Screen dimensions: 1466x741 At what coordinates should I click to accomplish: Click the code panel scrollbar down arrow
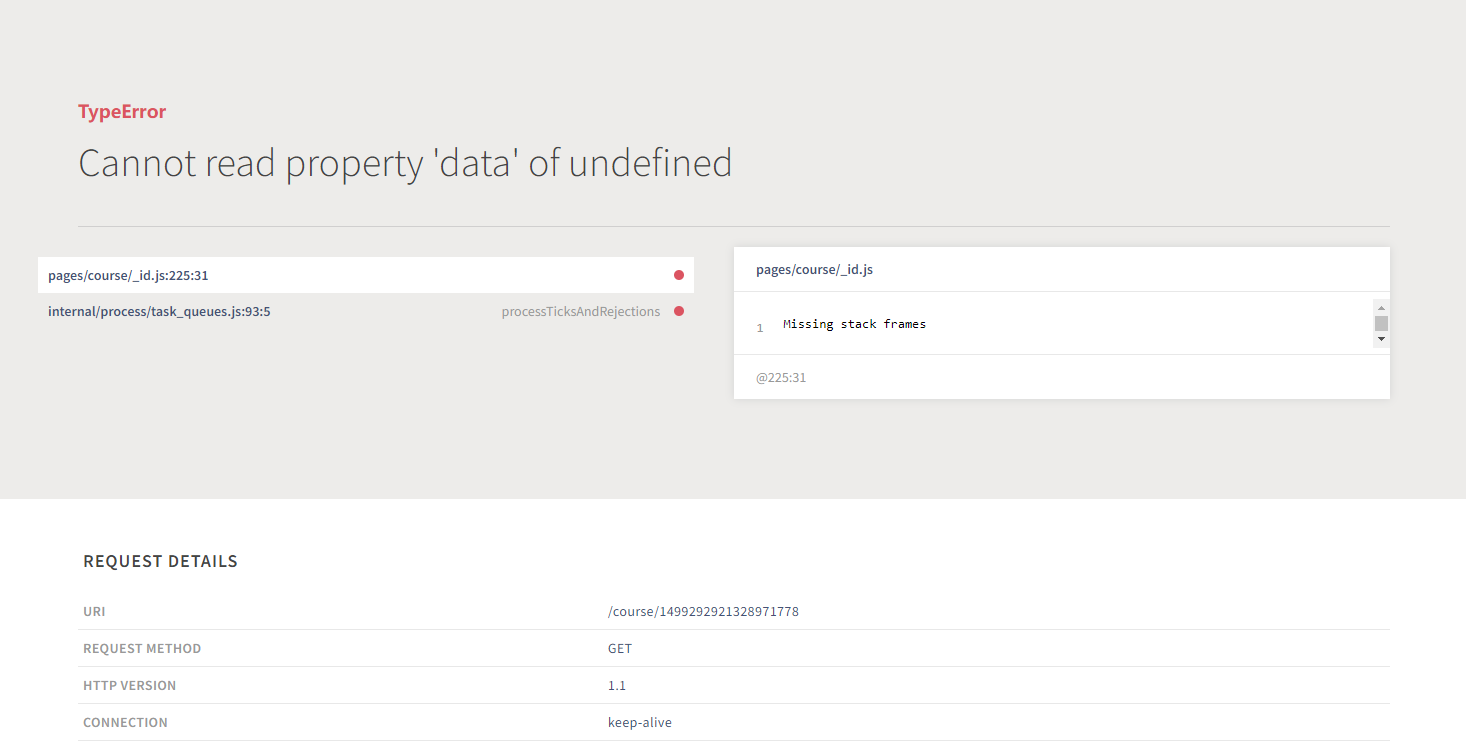coord(1382,339)
